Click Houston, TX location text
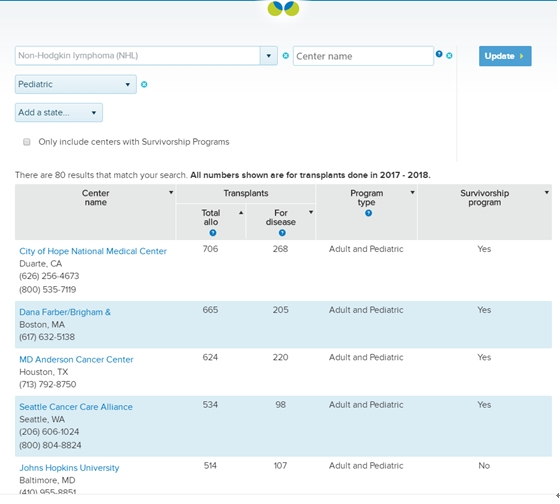This screenshot has height=504, width=560. coord(44,372)
